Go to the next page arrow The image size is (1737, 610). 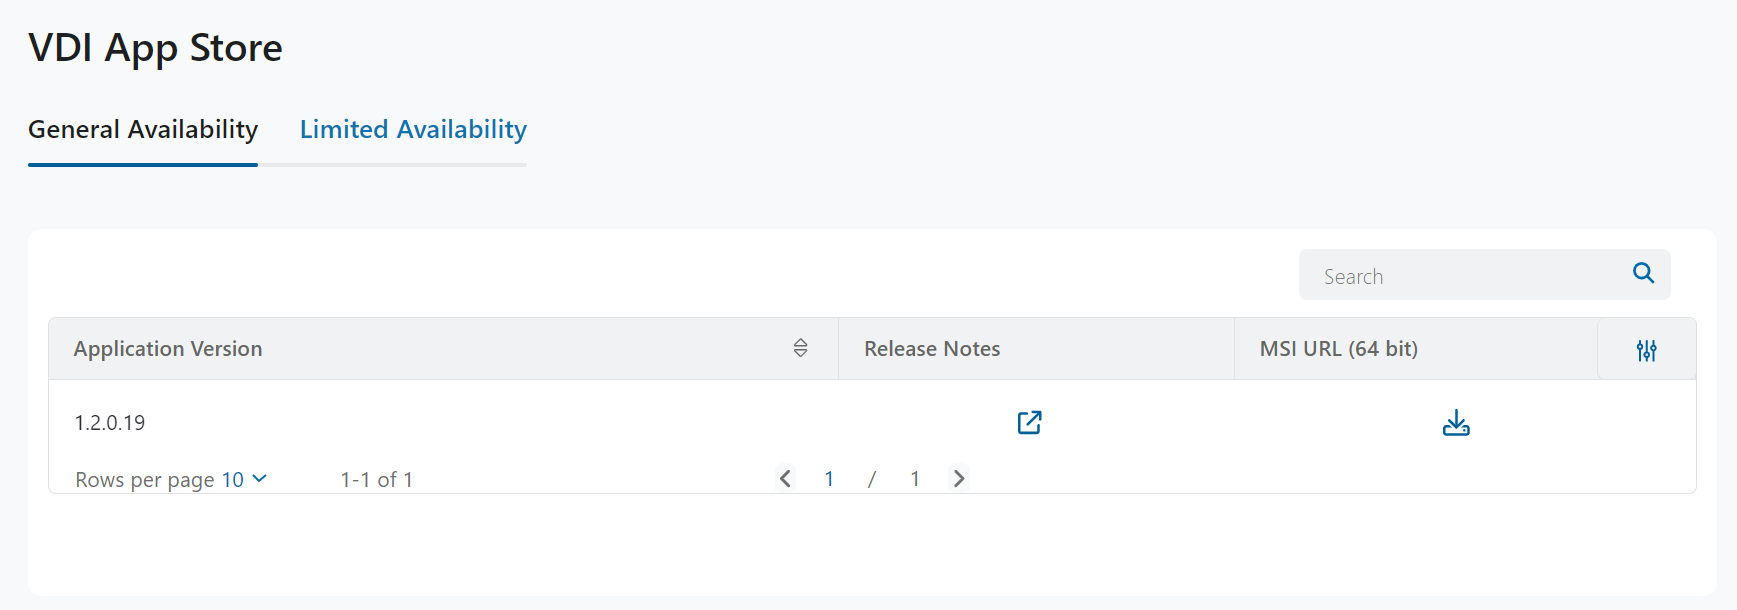click(958, 479)
